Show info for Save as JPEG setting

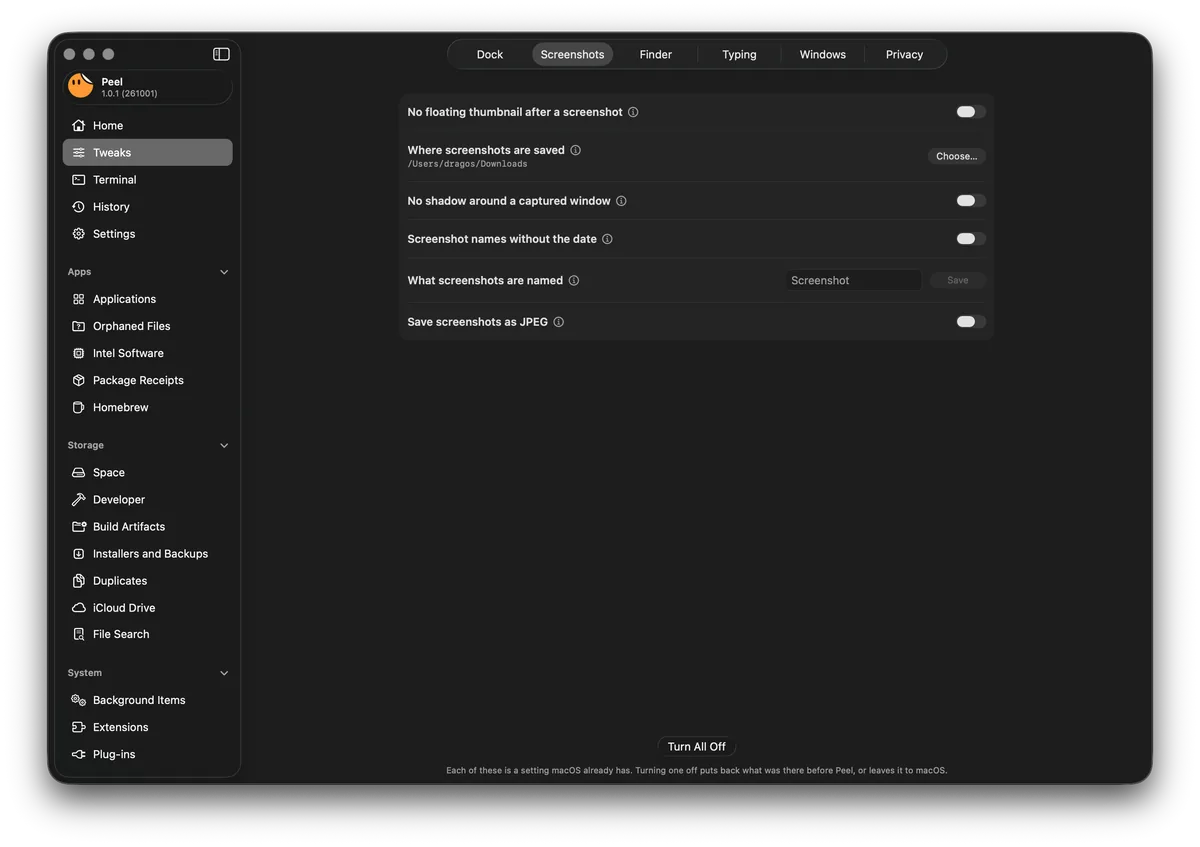coord(559,322)
